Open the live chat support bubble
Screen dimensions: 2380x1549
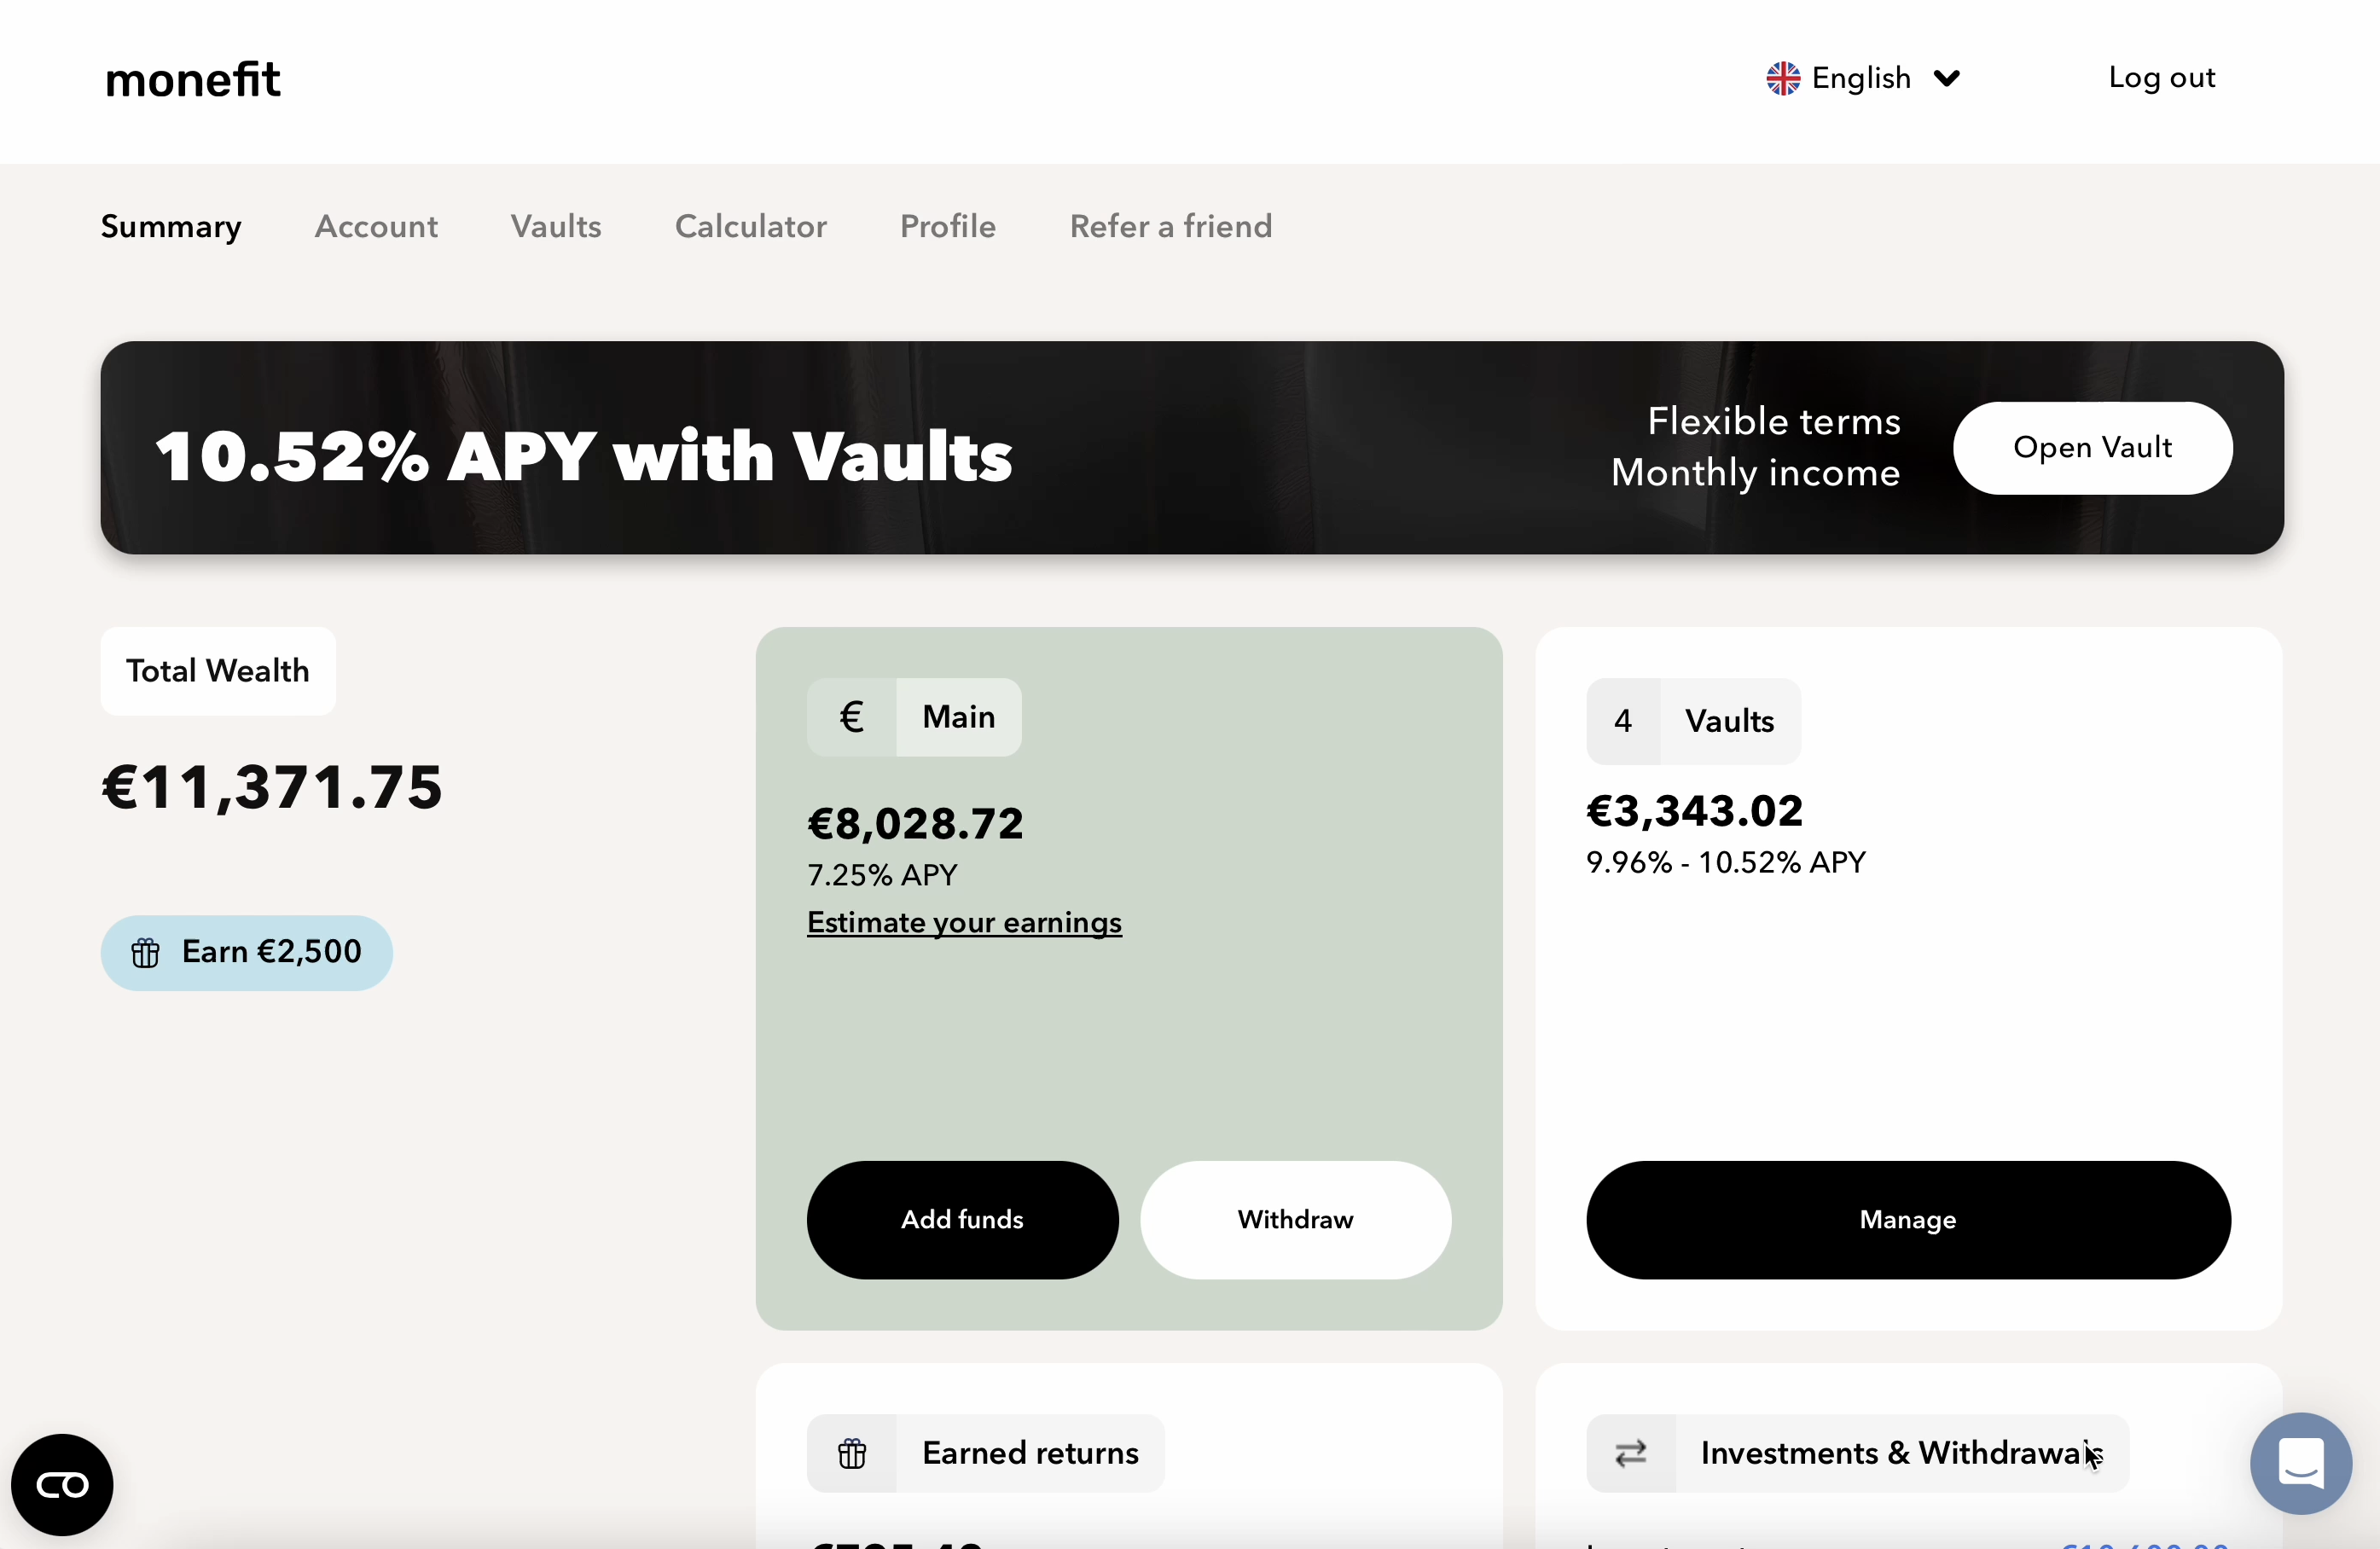tap(2300, 1463)
